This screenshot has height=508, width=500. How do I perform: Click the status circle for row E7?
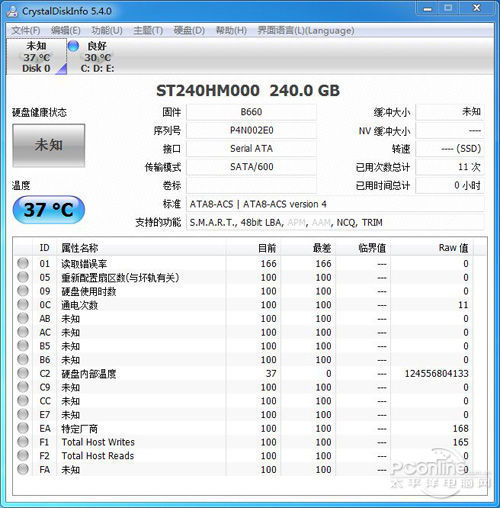23,414
